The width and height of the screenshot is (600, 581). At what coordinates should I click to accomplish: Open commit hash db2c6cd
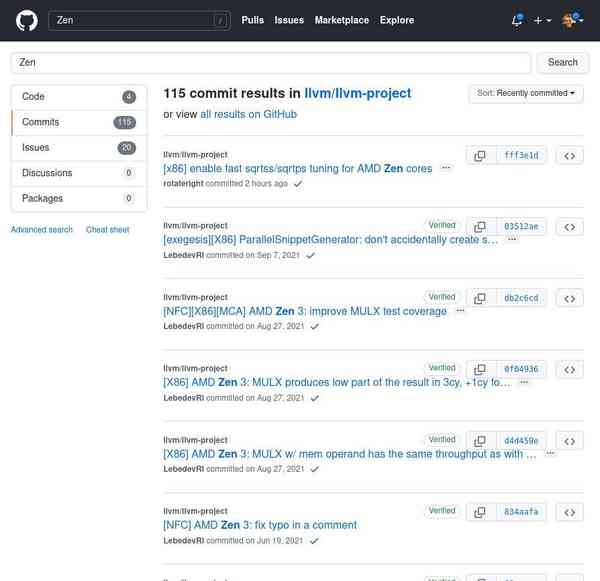521,299
